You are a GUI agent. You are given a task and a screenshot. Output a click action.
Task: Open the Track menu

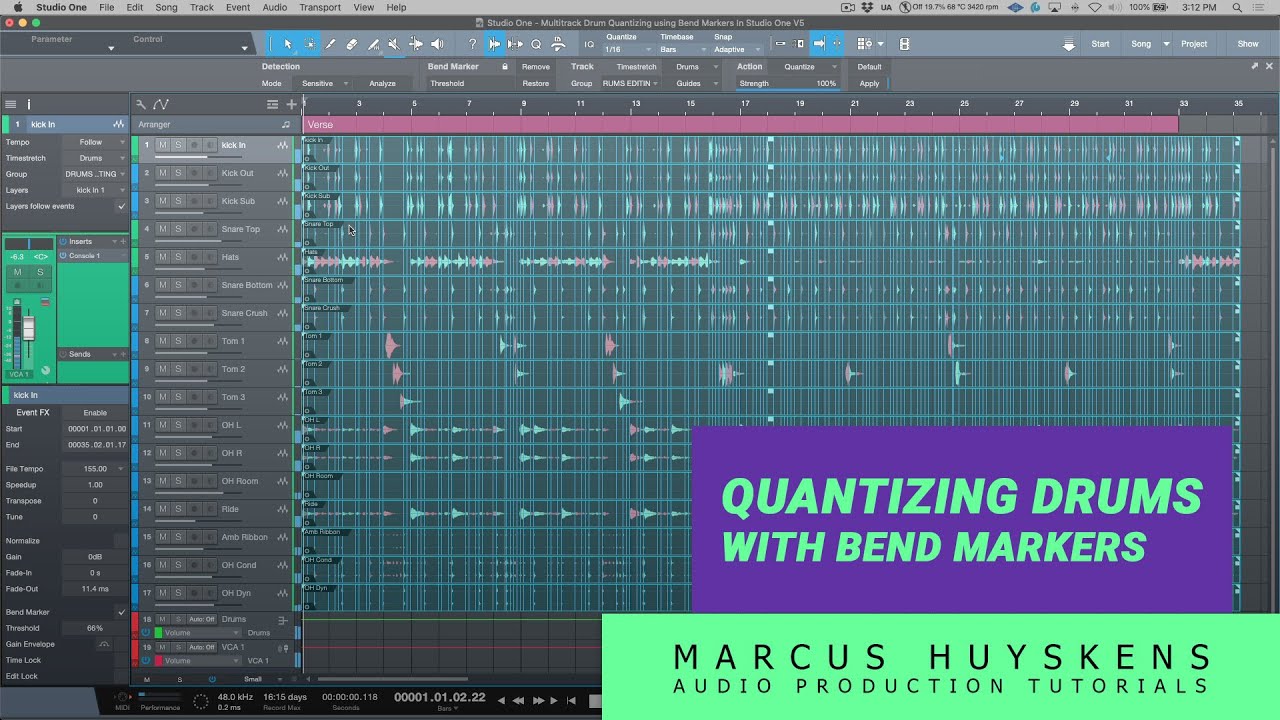pyautogui.click(x=202, y=7)
